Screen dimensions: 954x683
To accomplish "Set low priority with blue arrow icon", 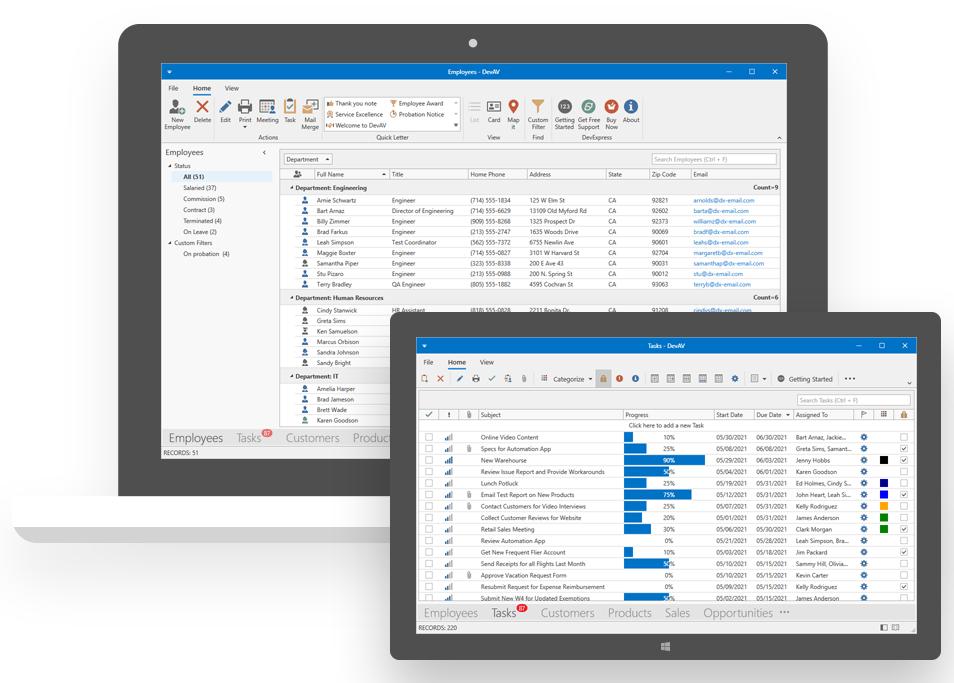I will [x=635, y=378].
